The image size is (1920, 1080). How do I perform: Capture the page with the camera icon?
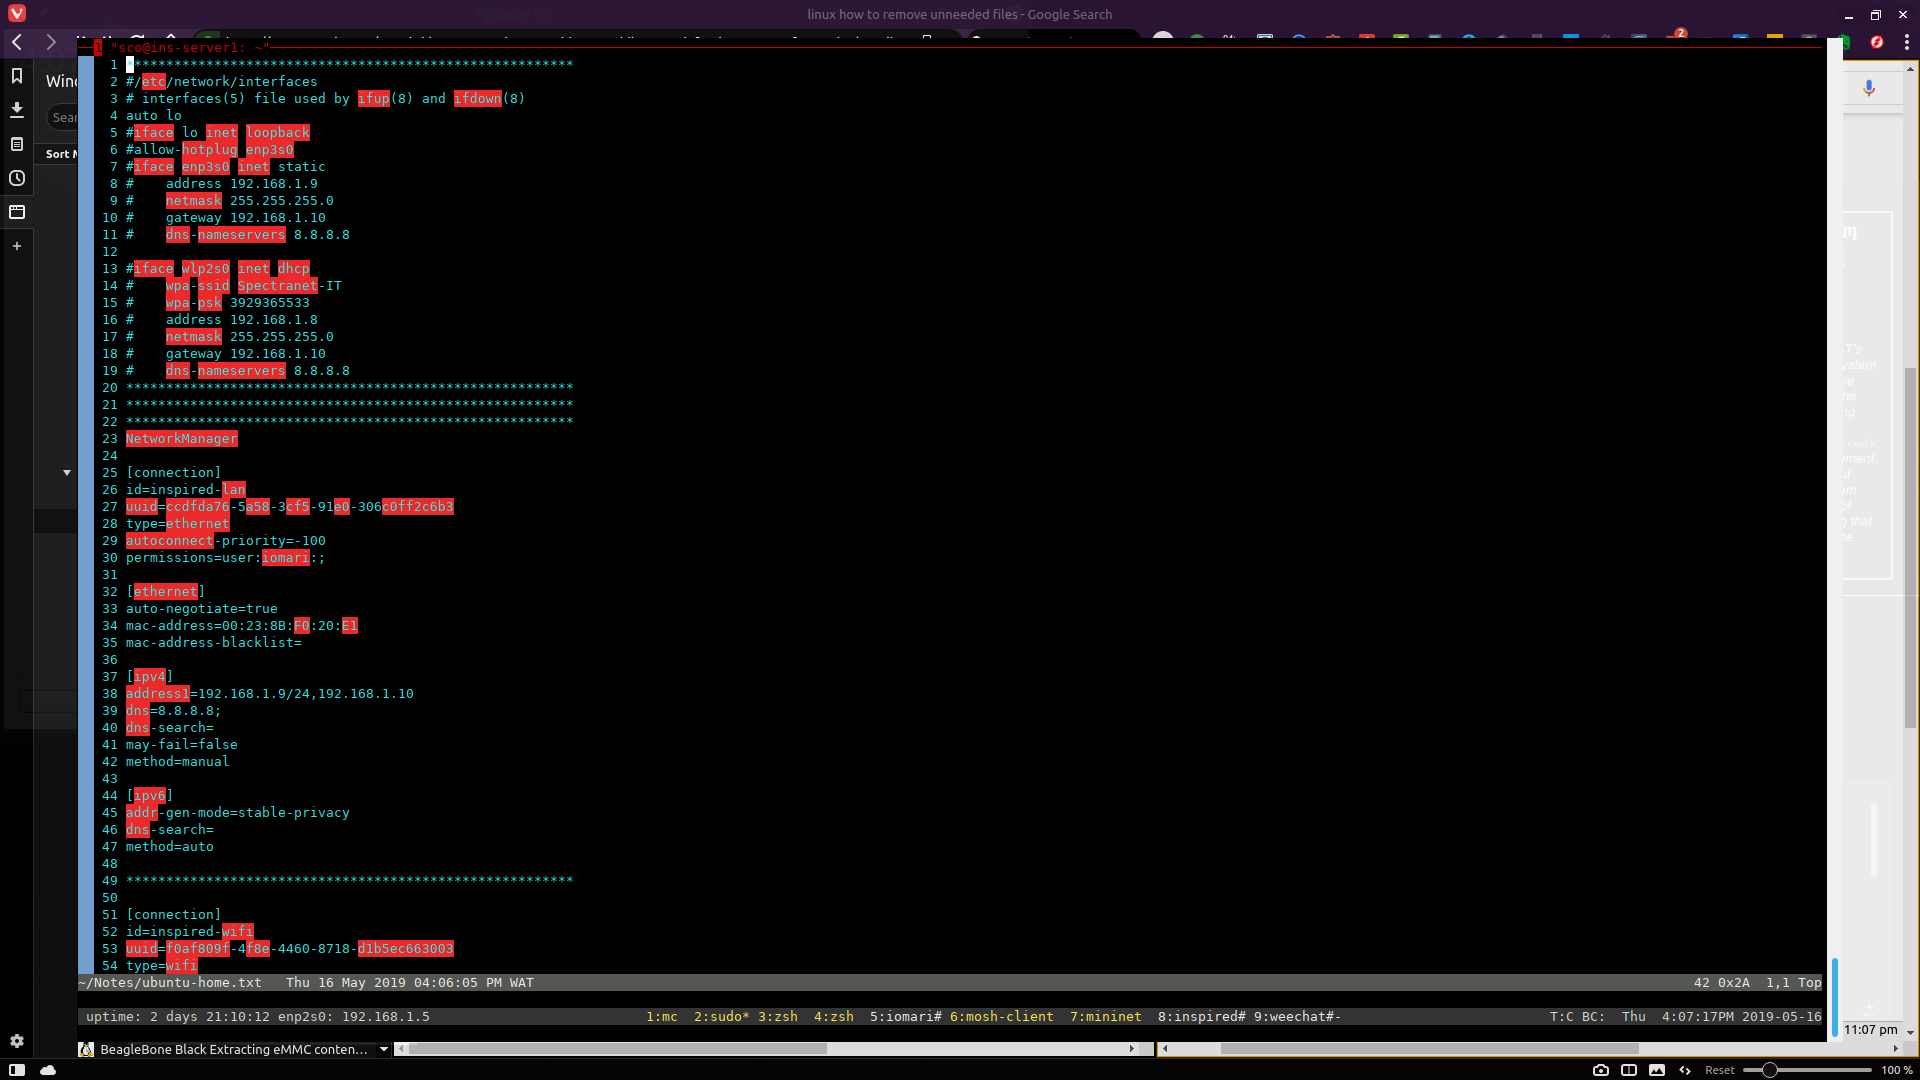click(x=1601, y=1070)
